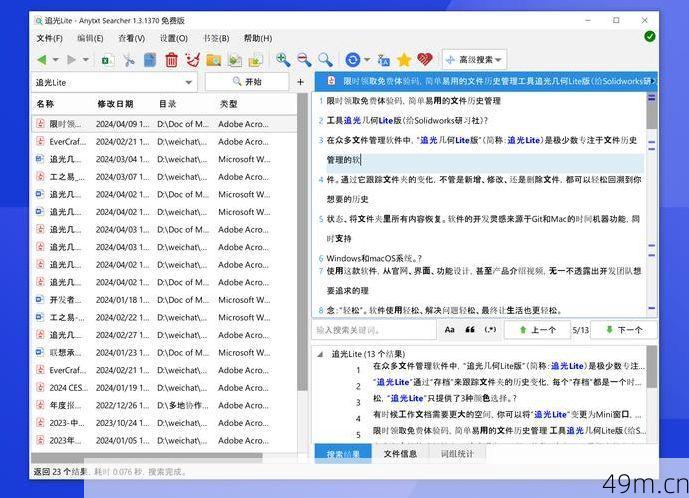Click the zoom in magnifier icon
Viewport: 689px width, 498px height.
pyautogui.click(x=283, y=59)
